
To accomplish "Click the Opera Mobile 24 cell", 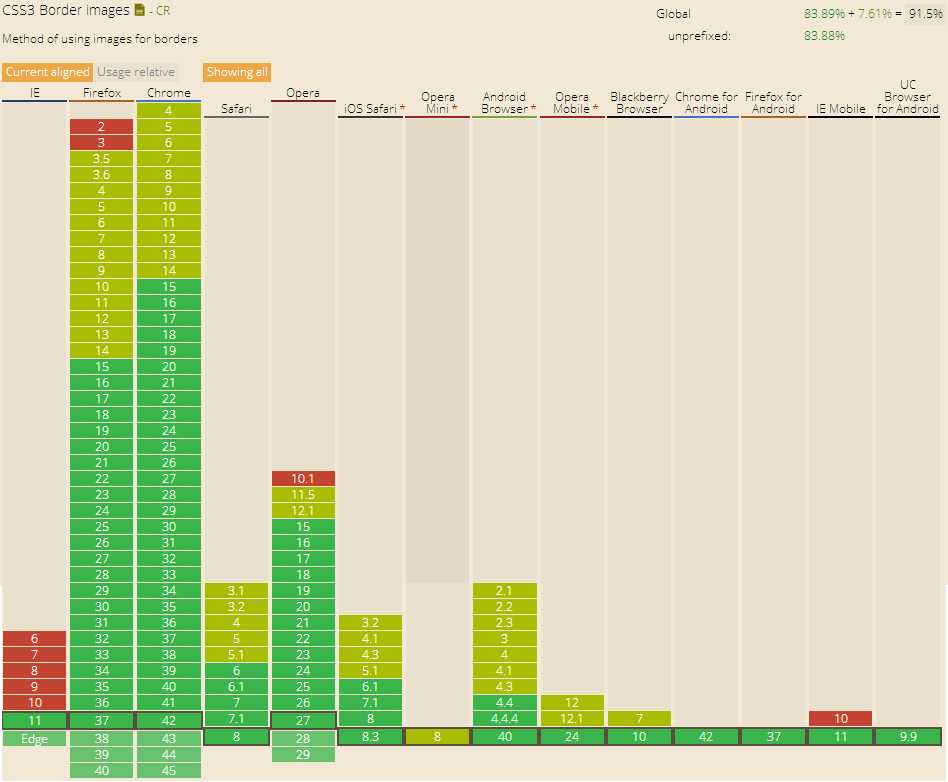I will 571,737.
